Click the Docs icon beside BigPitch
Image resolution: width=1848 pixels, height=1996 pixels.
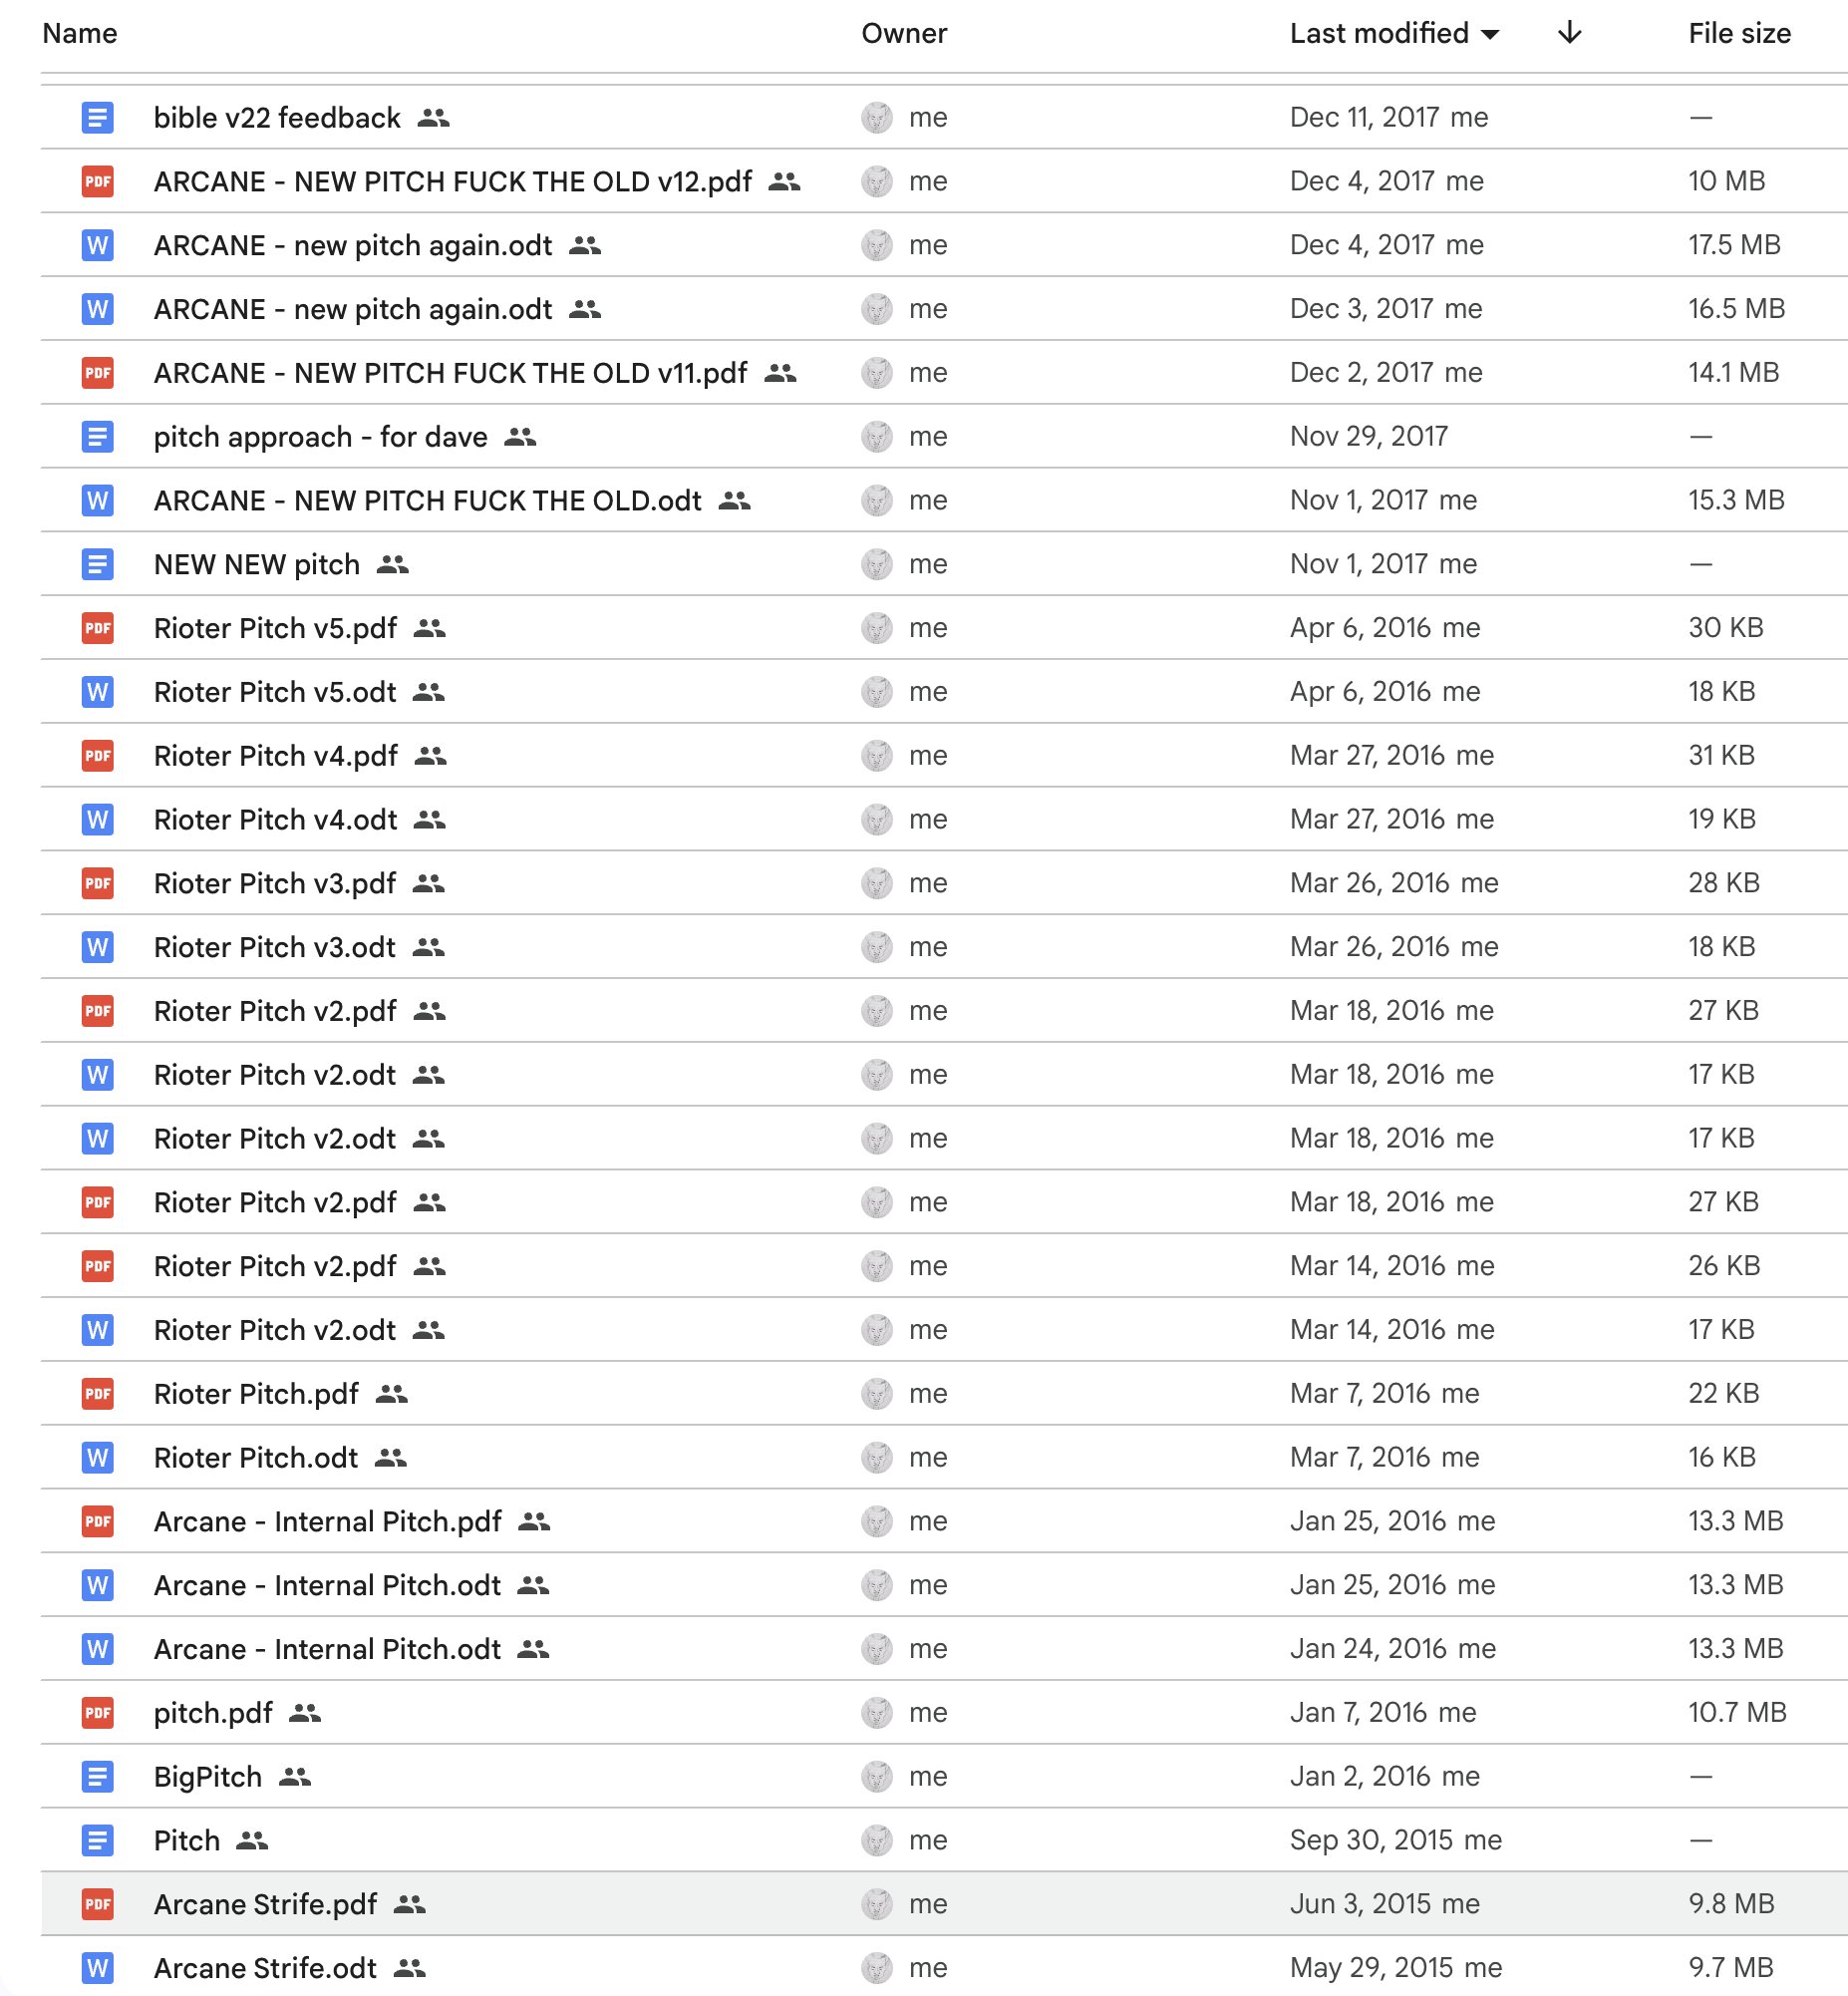[97, 1777]
